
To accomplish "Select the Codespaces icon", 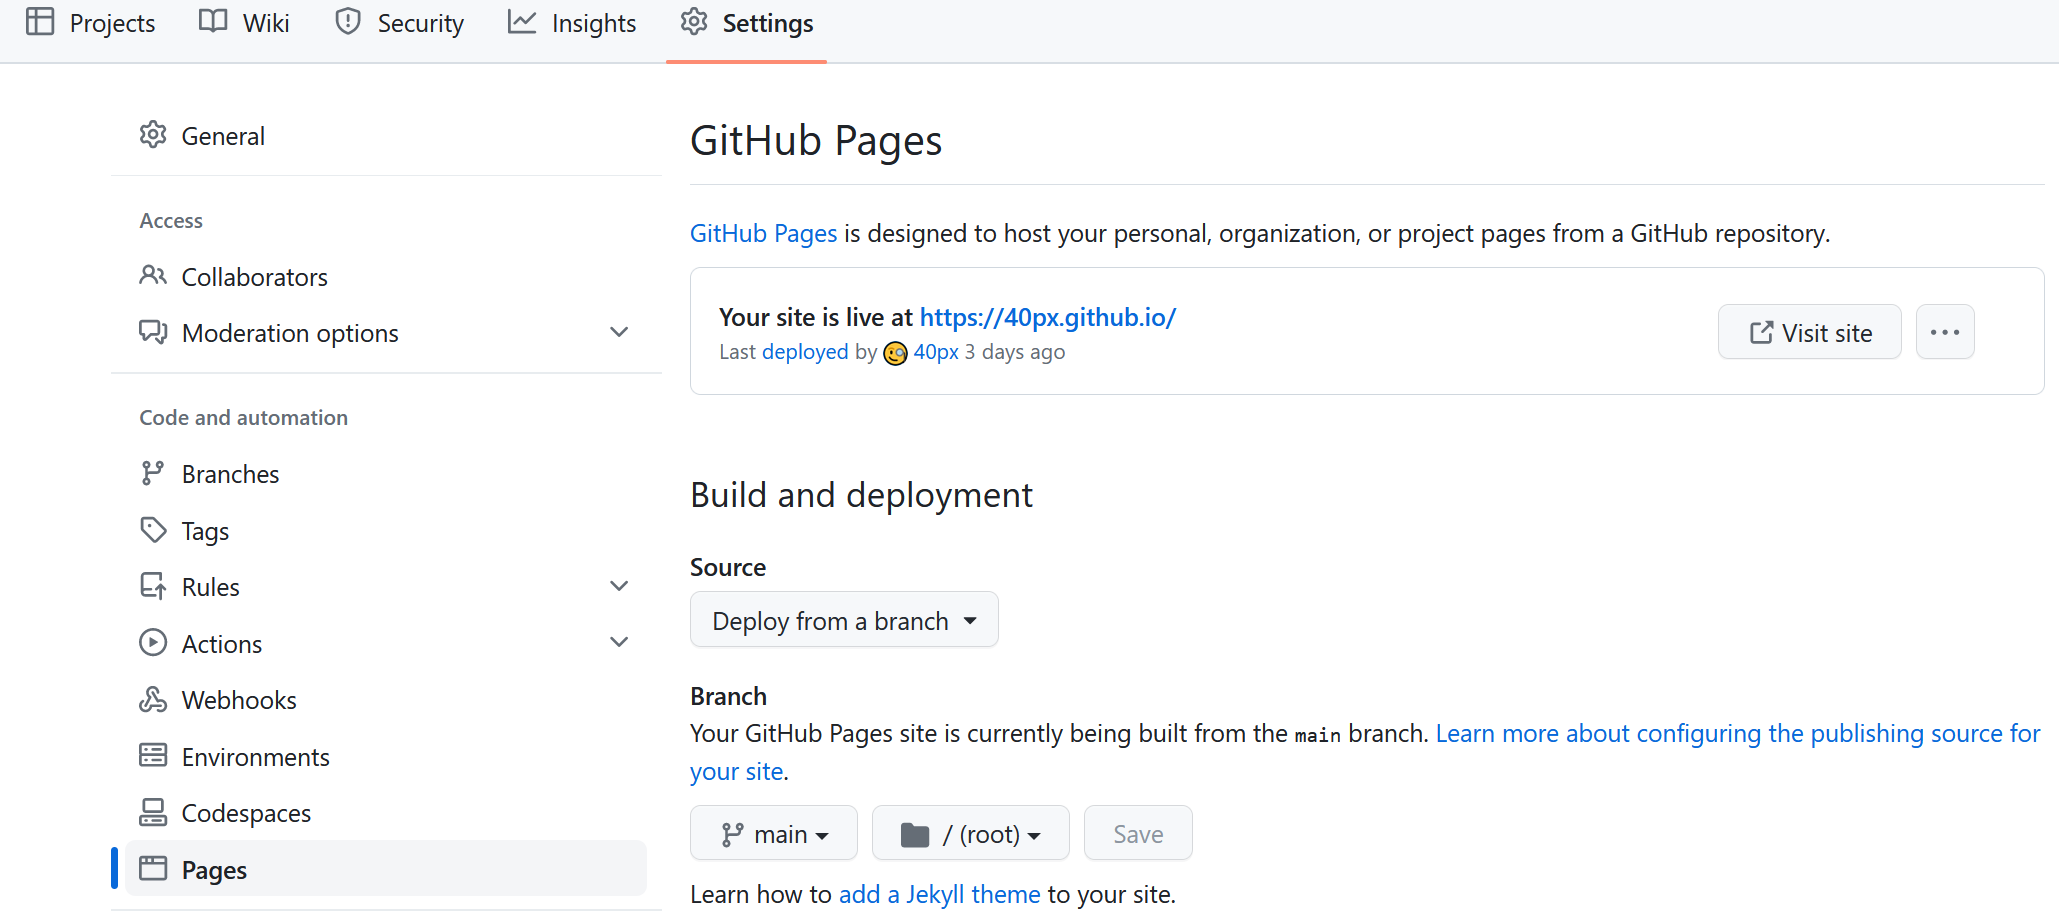I will pos(153,812).
